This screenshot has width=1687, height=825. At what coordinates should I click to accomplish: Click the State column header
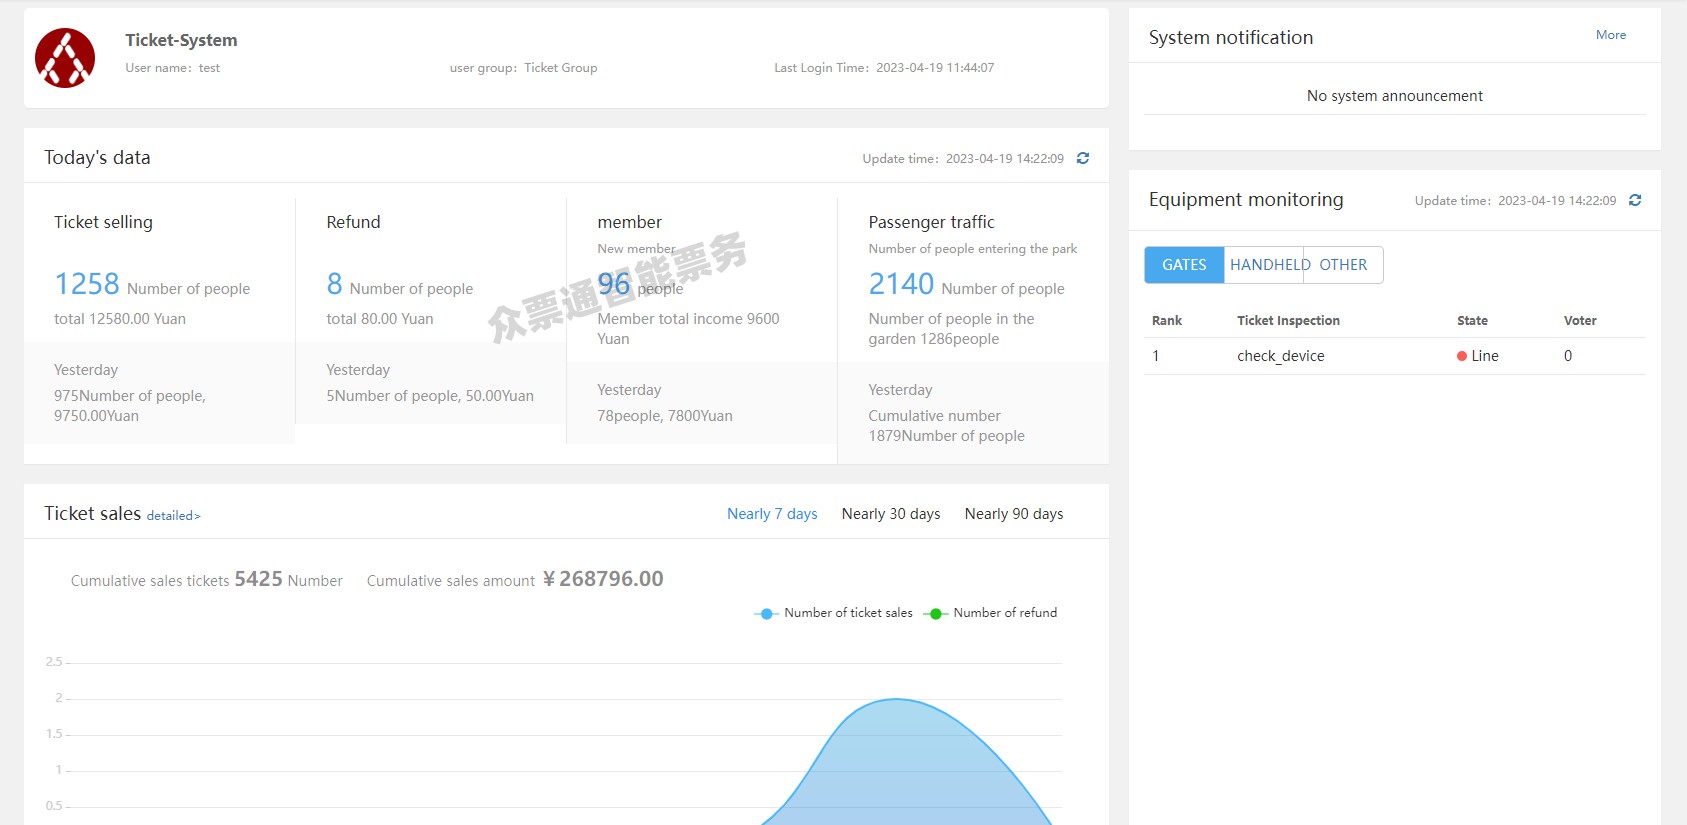[x=1472, y=321]
